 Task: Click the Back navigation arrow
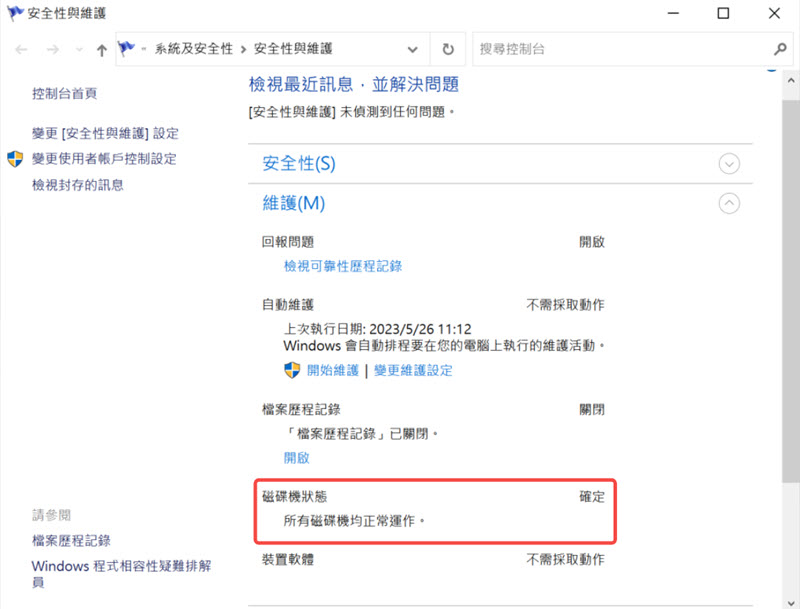point(21,49)
